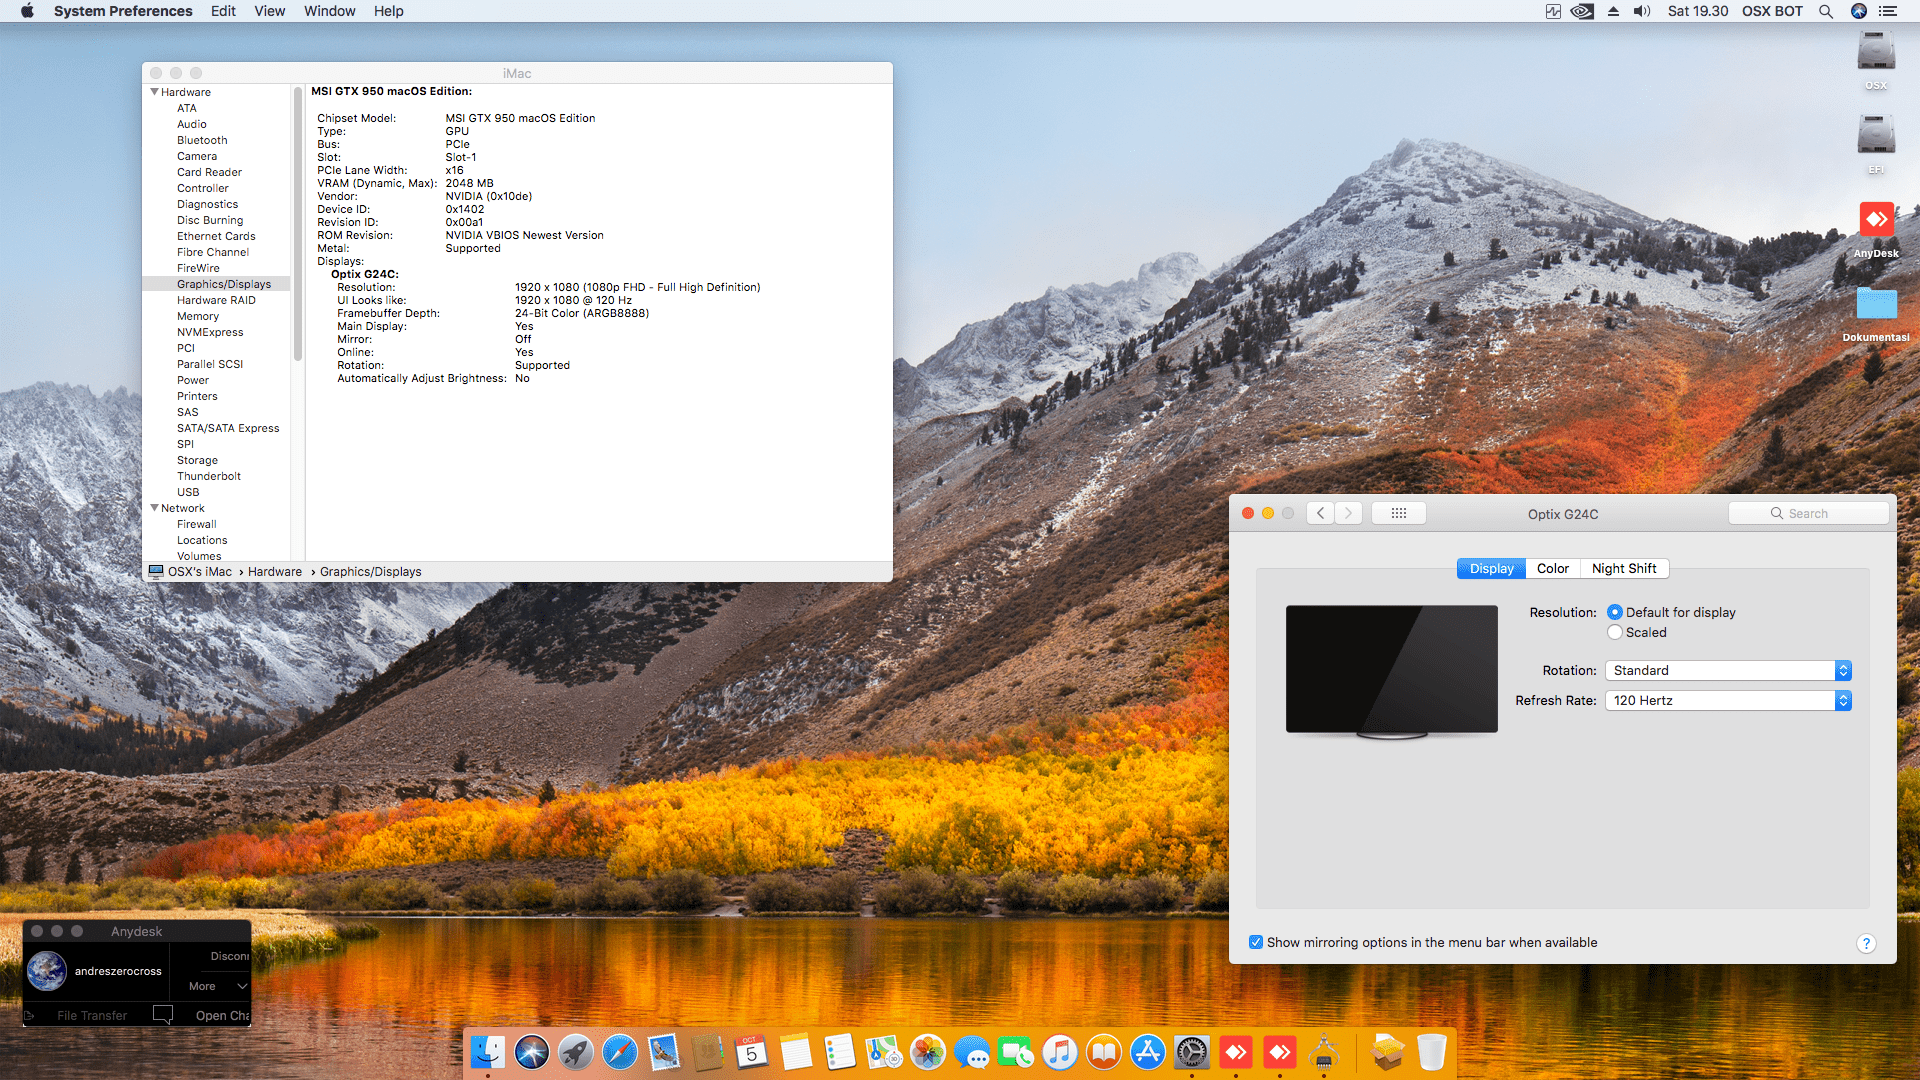Image resolution: width=1920 pixels, height=1080 pixels.
Task: Open the AnyDesk desktop shortcut icon
Action: click(1876, 220)
